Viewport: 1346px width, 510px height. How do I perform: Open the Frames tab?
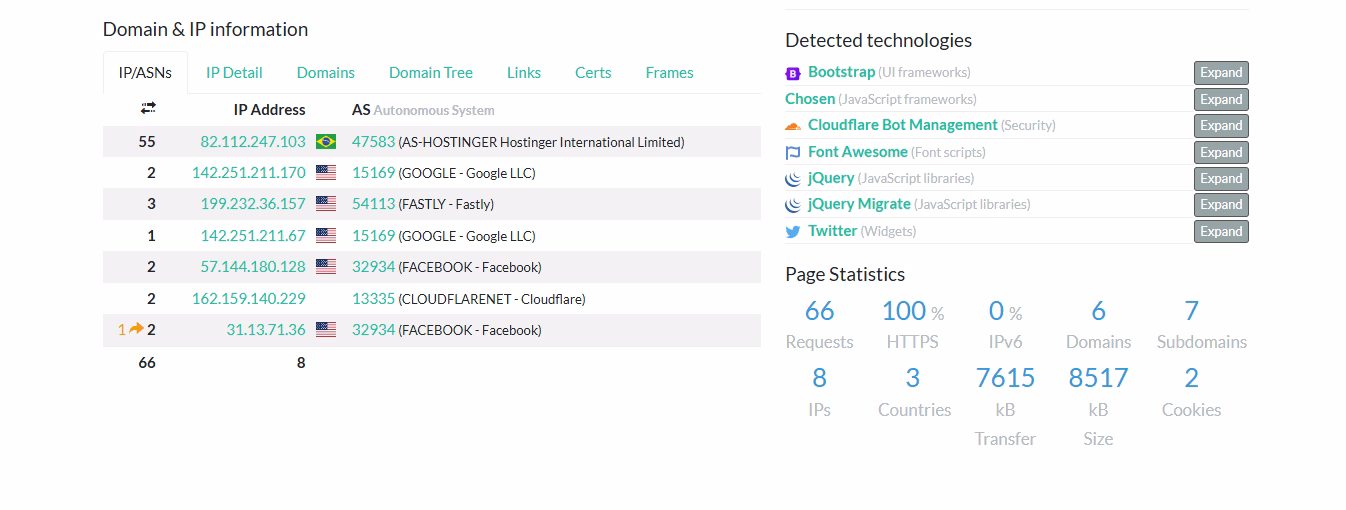coord(669,73)
